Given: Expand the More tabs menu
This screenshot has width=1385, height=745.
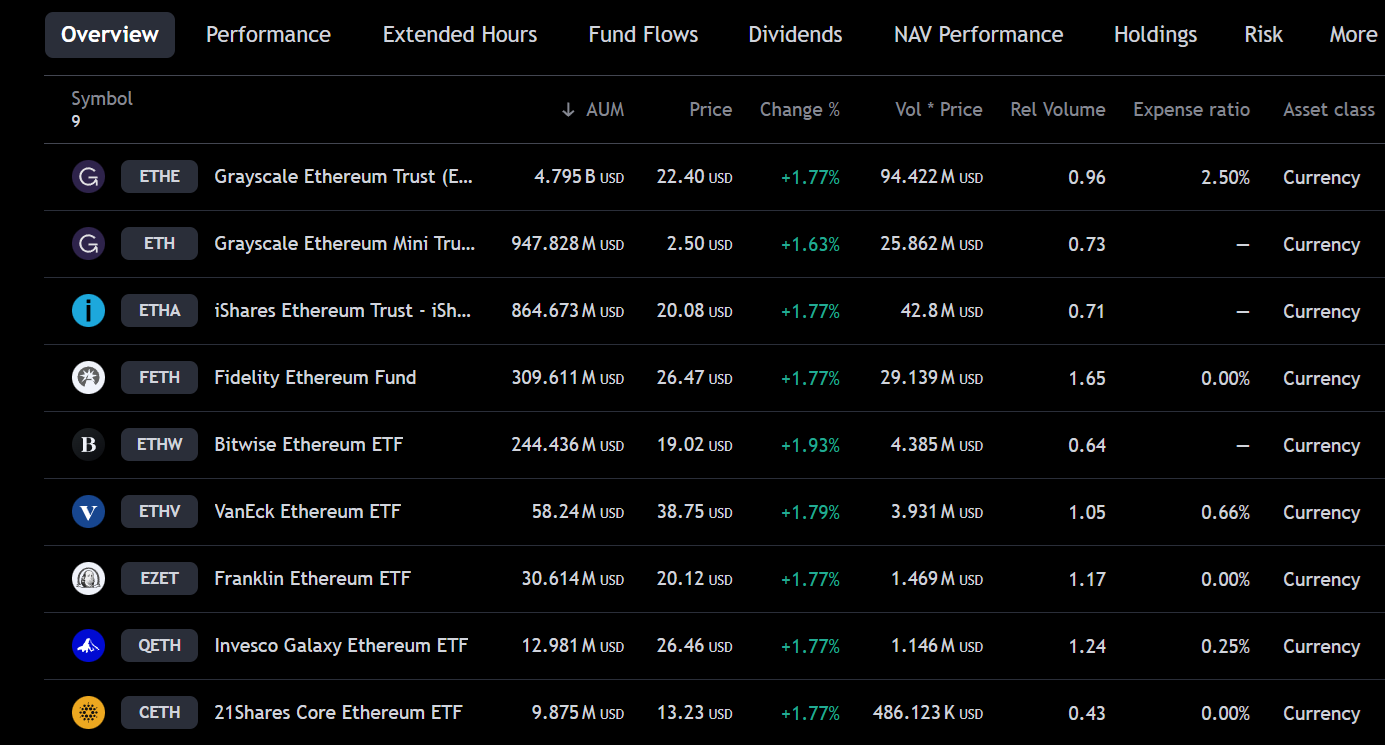Looking at the screenshot, I should (x=1353, y=35).
